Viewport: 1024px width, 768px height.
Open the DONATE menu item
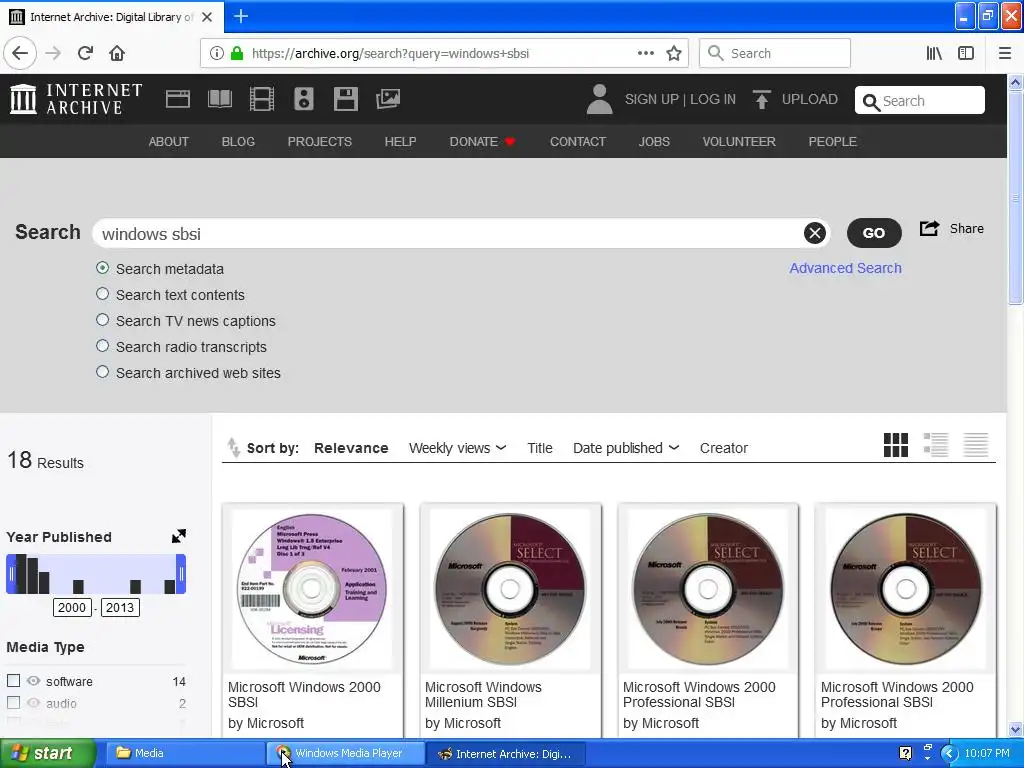point(482,142)
